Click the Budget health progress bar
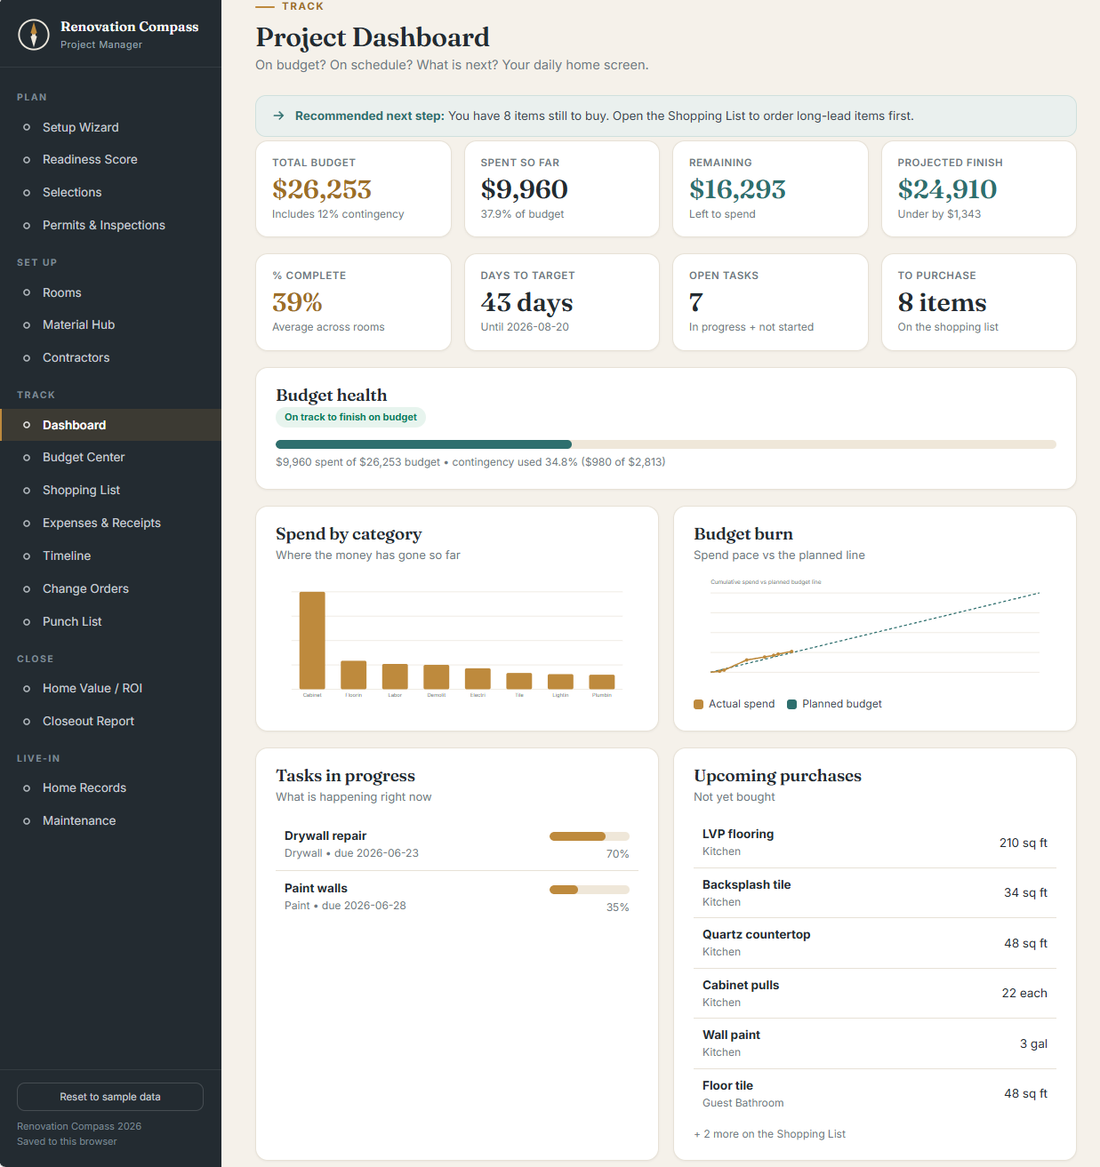This screenshot has width=1100, height=1167. 665,444
